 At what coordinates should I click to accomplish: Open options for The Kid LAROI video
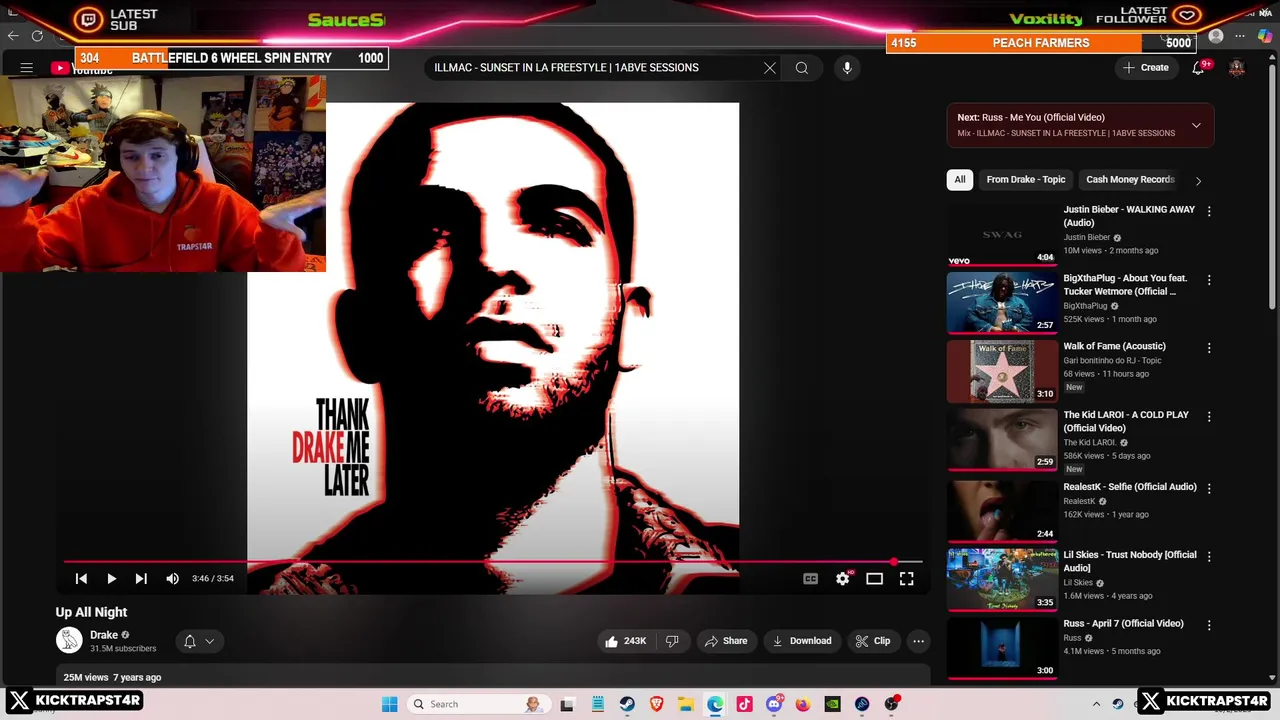click(x=1209, y=416)
